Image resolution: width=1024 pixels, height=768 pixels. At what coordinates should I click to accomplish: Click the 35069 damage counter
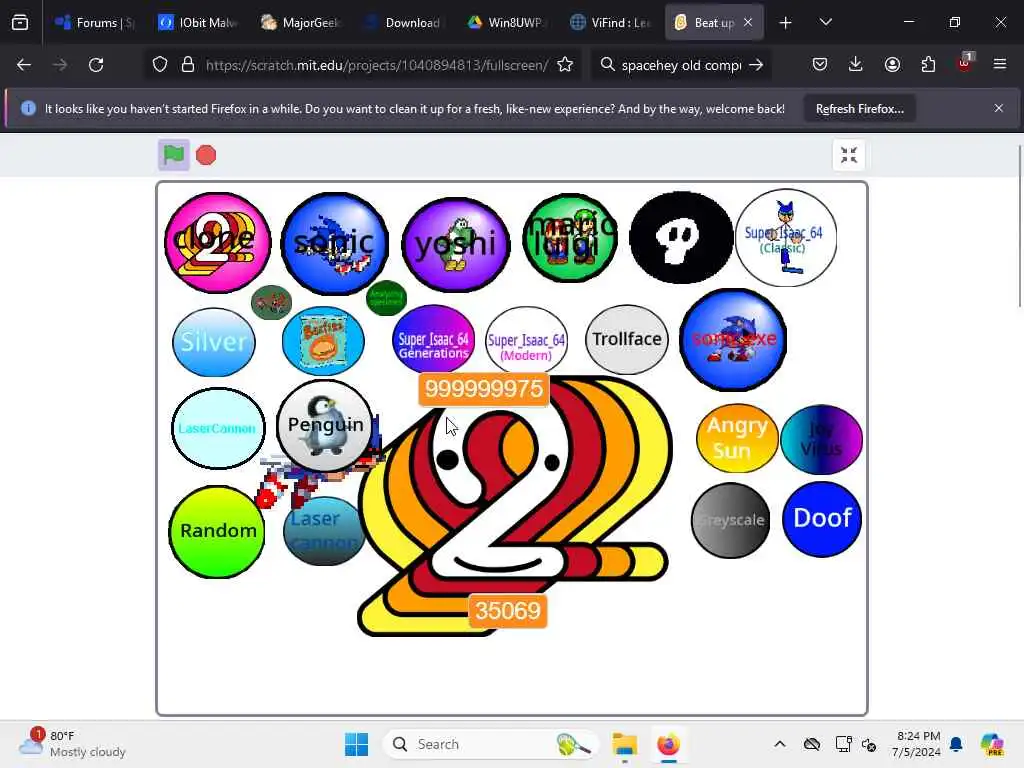click(x=508, y=611)
